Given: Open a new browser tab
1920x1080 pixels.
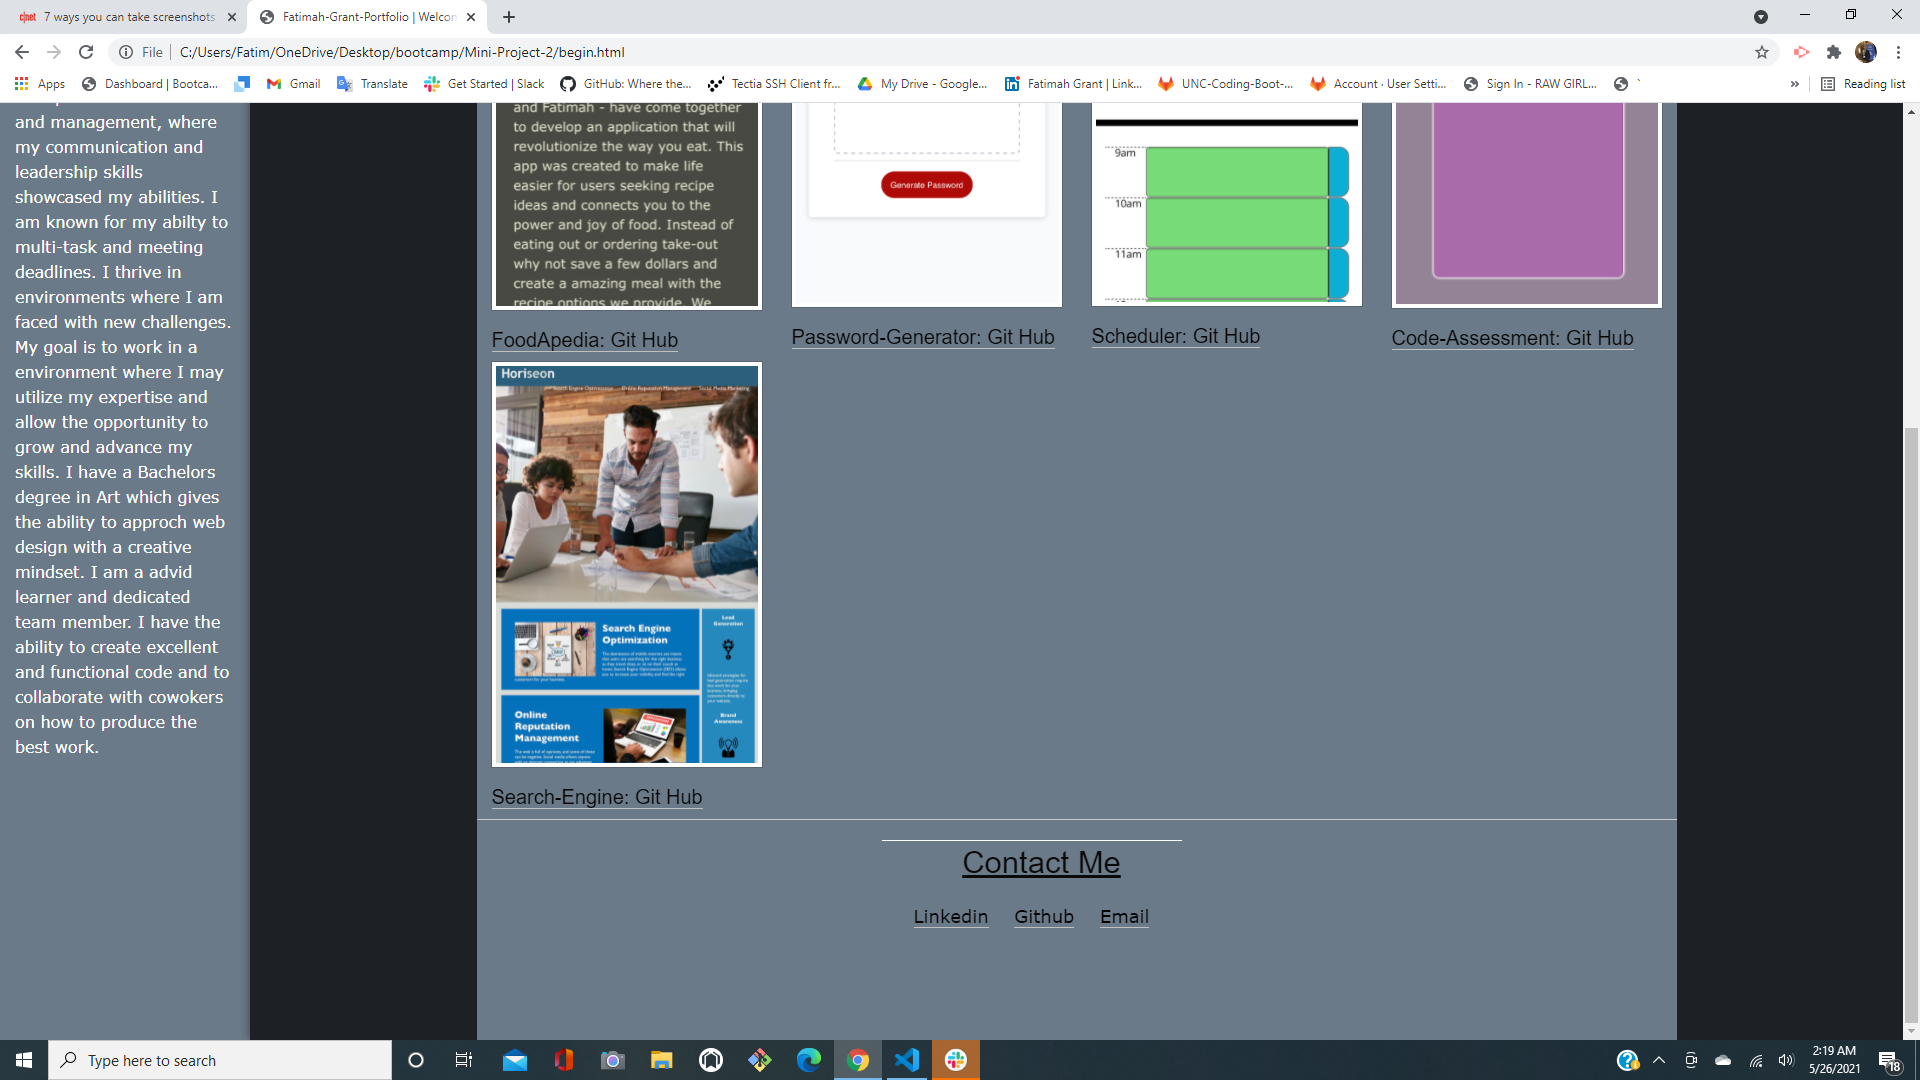Looking at the screenshot, I should (509, 17).
